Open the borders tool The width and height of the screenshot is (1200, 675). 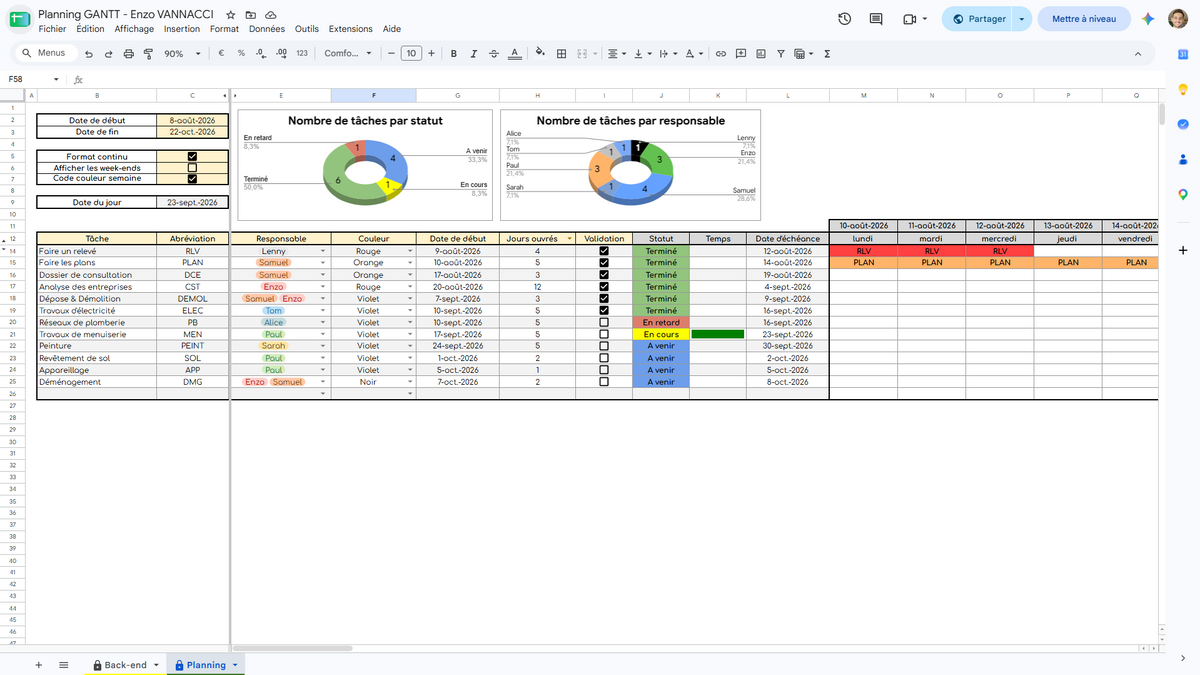pyautogui.click(x=562, y=54)
